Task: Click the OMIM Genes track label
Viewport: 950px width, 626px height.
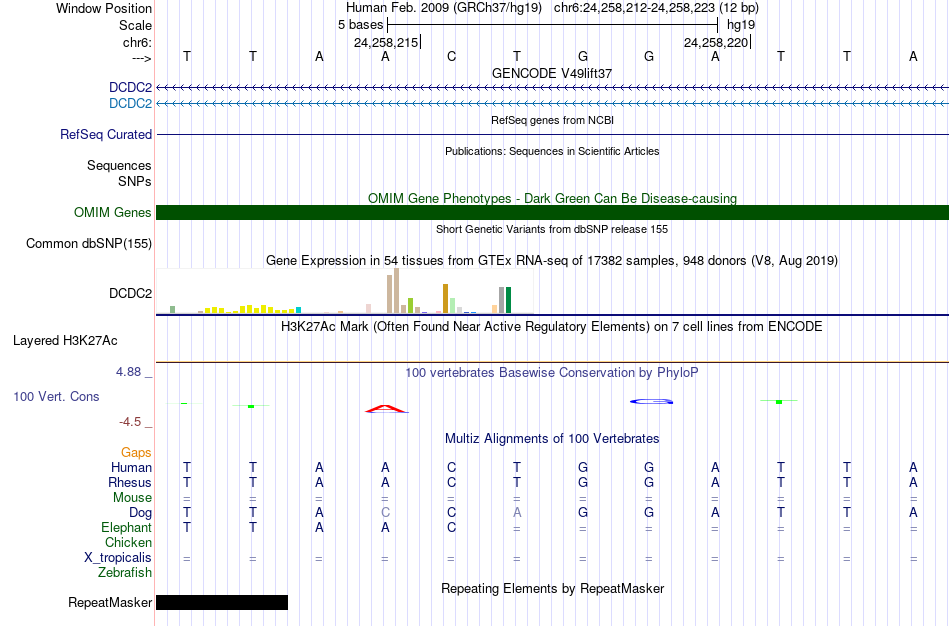Action: click(113, 213)
